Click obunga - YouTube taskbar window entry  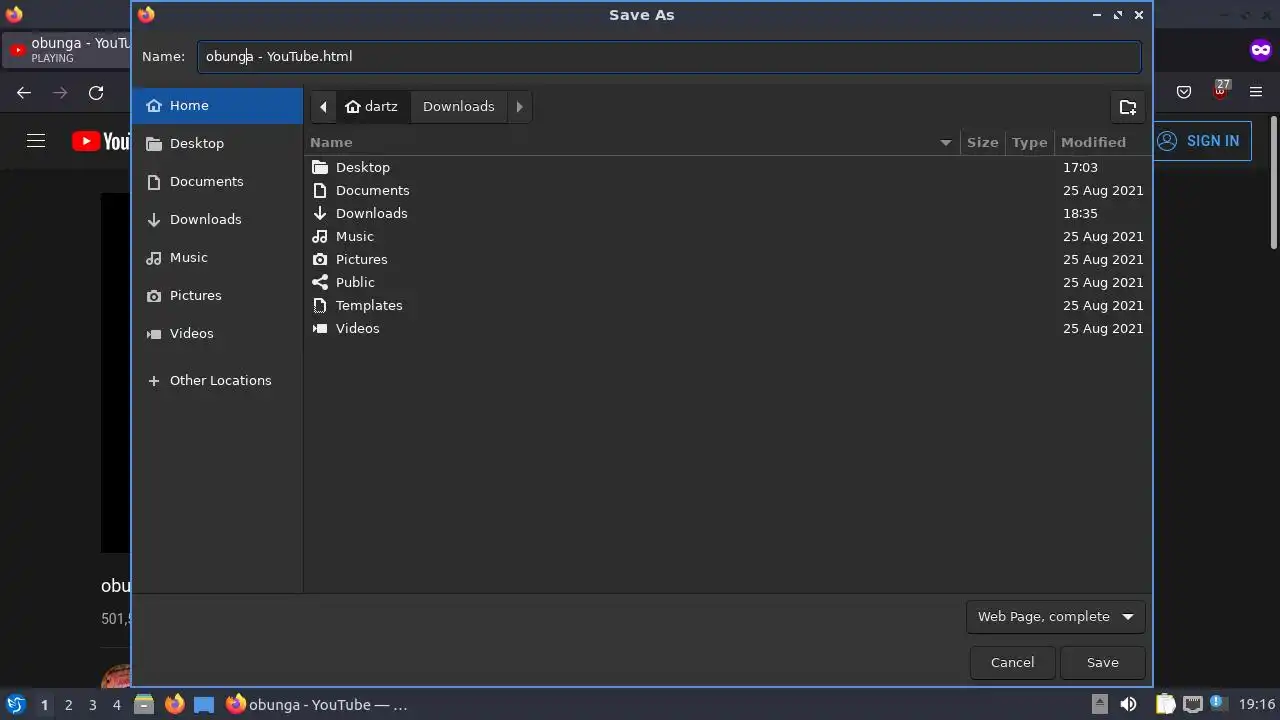tap(317, 704)
